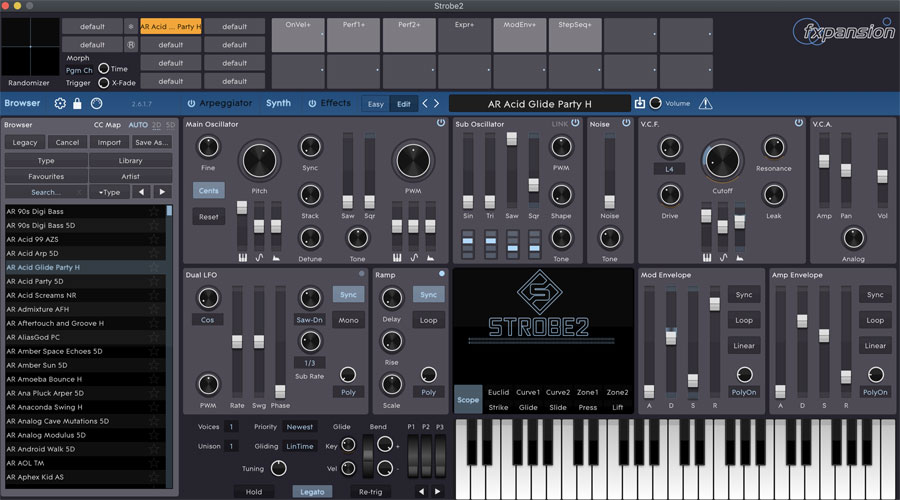
Task: Enable Ramp Sync button
Action: pos(428,294)
